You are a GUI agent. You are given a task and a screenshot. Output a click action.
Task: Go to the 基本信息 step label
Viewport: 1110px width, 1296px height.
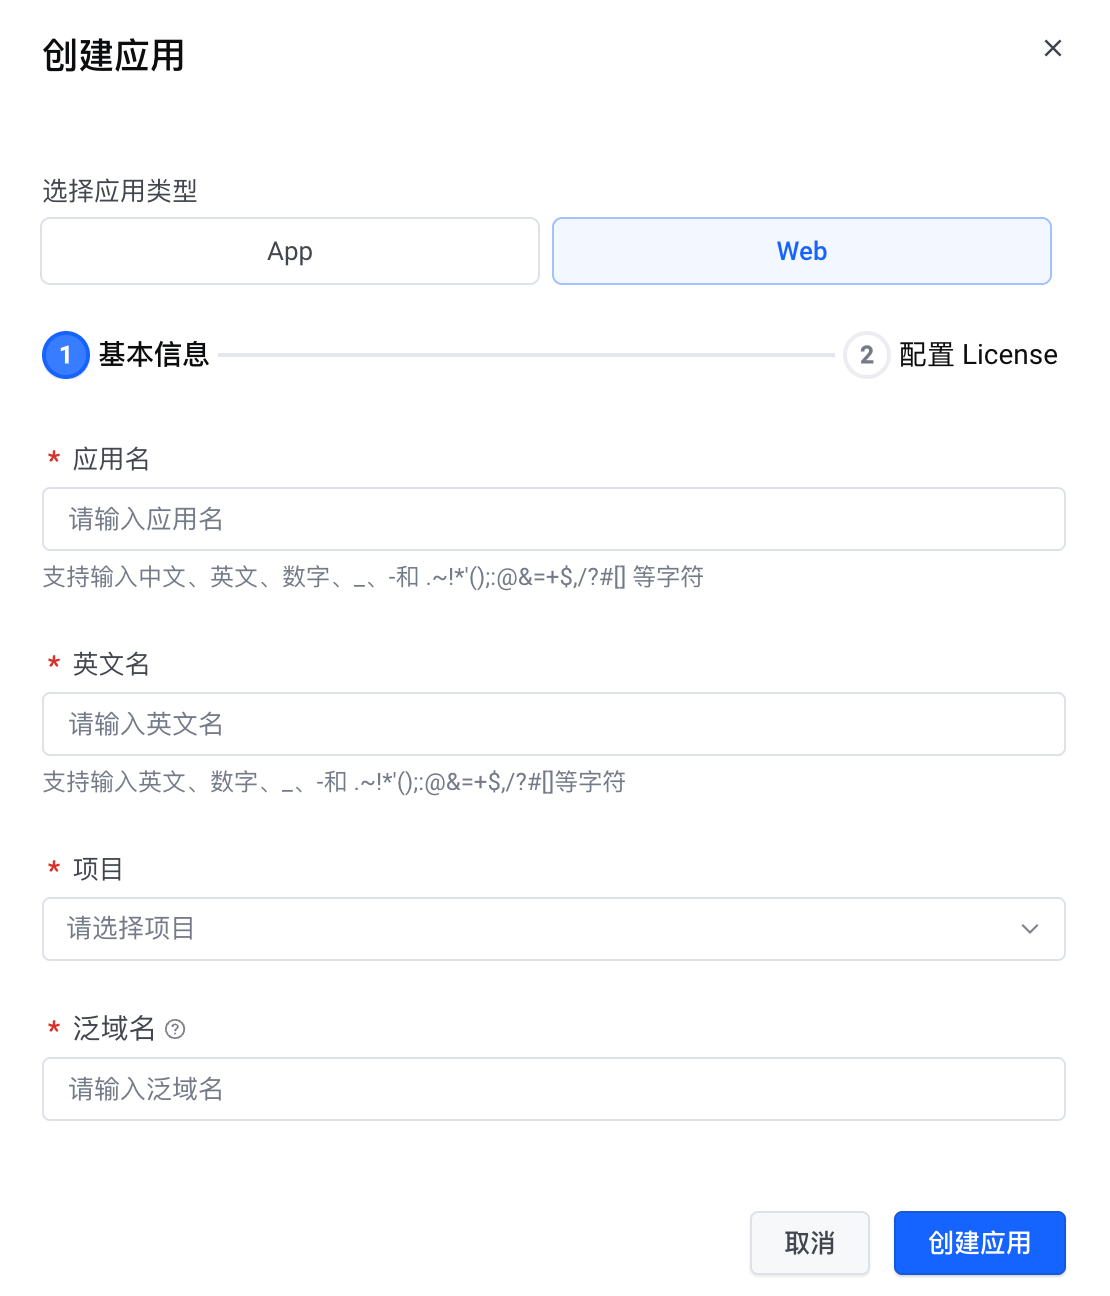click(154, 355)
